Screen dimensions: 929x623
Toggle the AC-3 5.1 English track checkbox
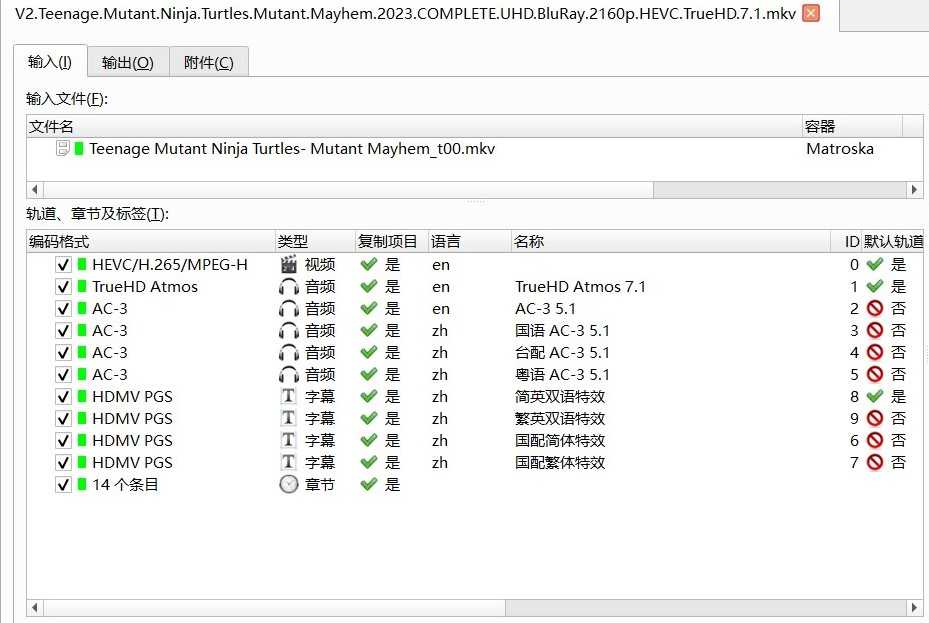click(x=63, y=309)
